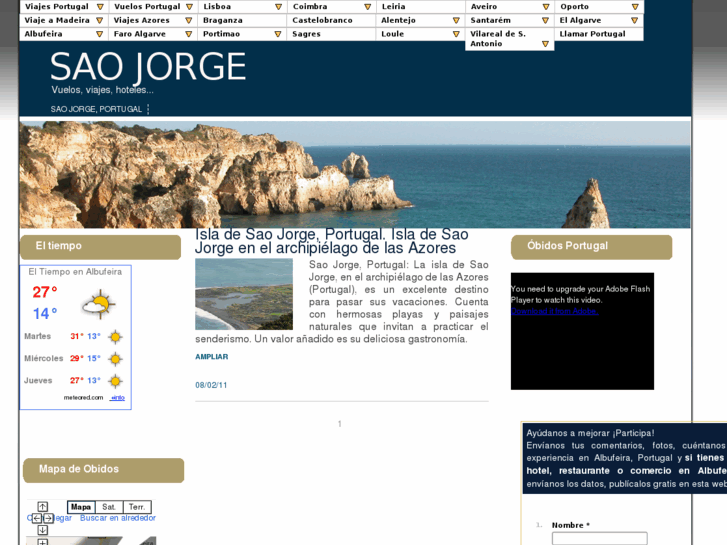Image resolution: width=727 pixels, height=545 pixels.
Task: Open the Sao Jorge coast thumbnail image
Action: point(244,294)
